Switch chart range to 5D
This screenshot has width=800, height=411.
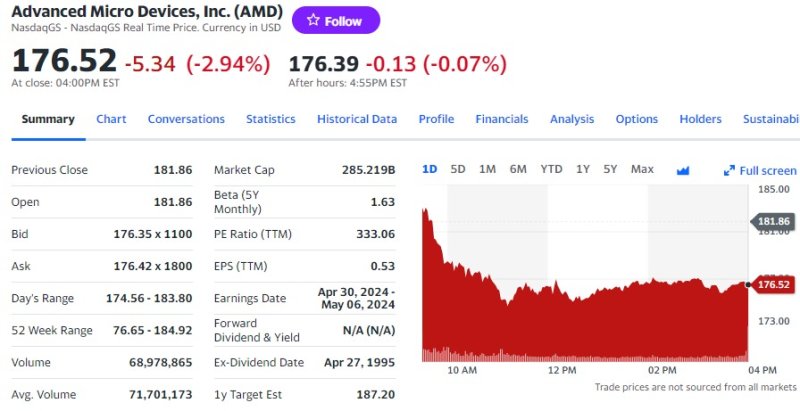458,169
